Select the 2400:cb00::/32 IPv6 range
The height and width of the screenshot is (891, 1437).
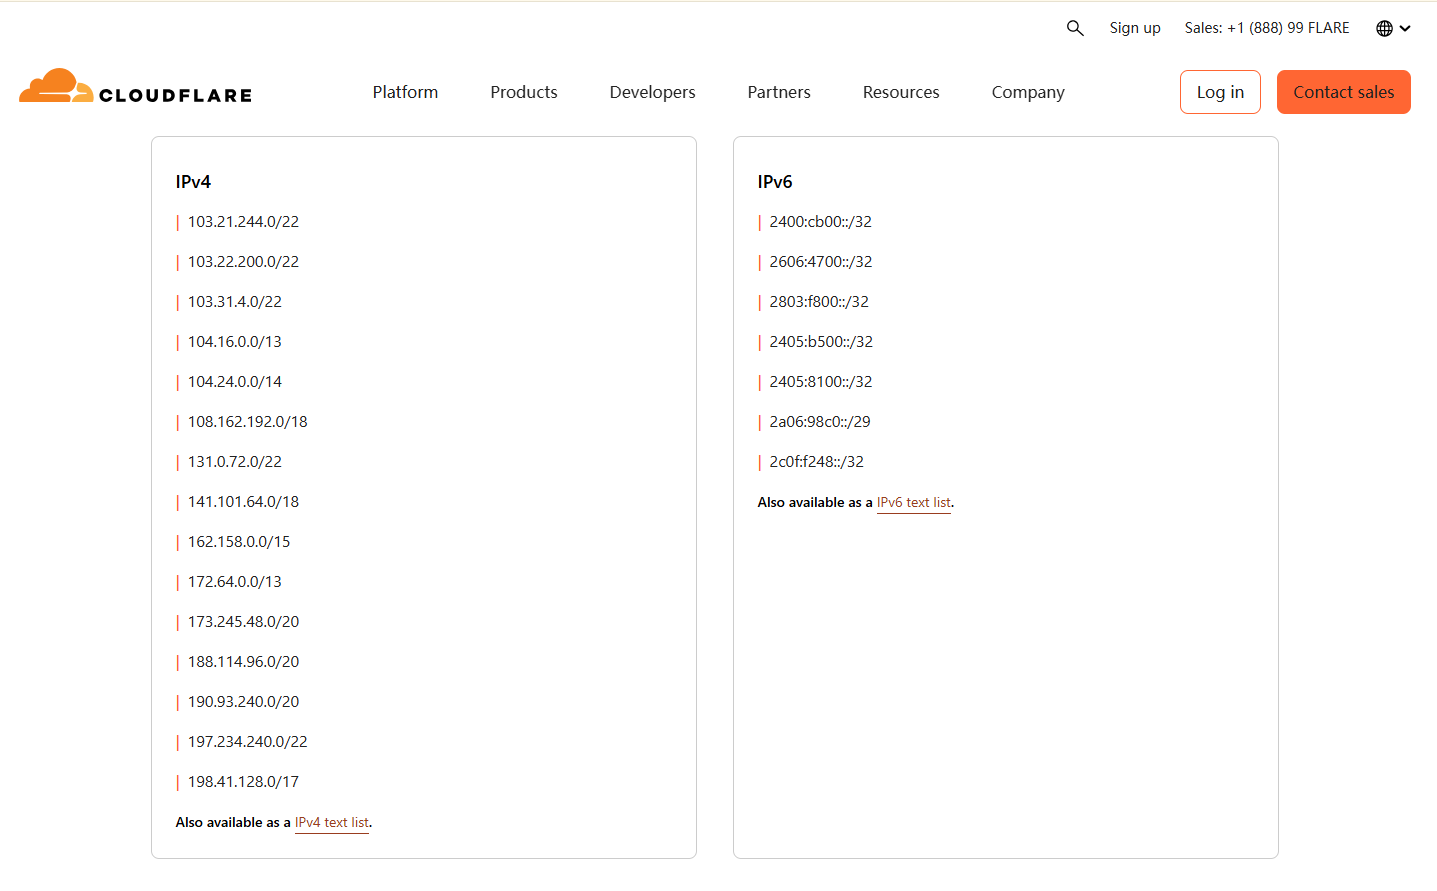820,221
